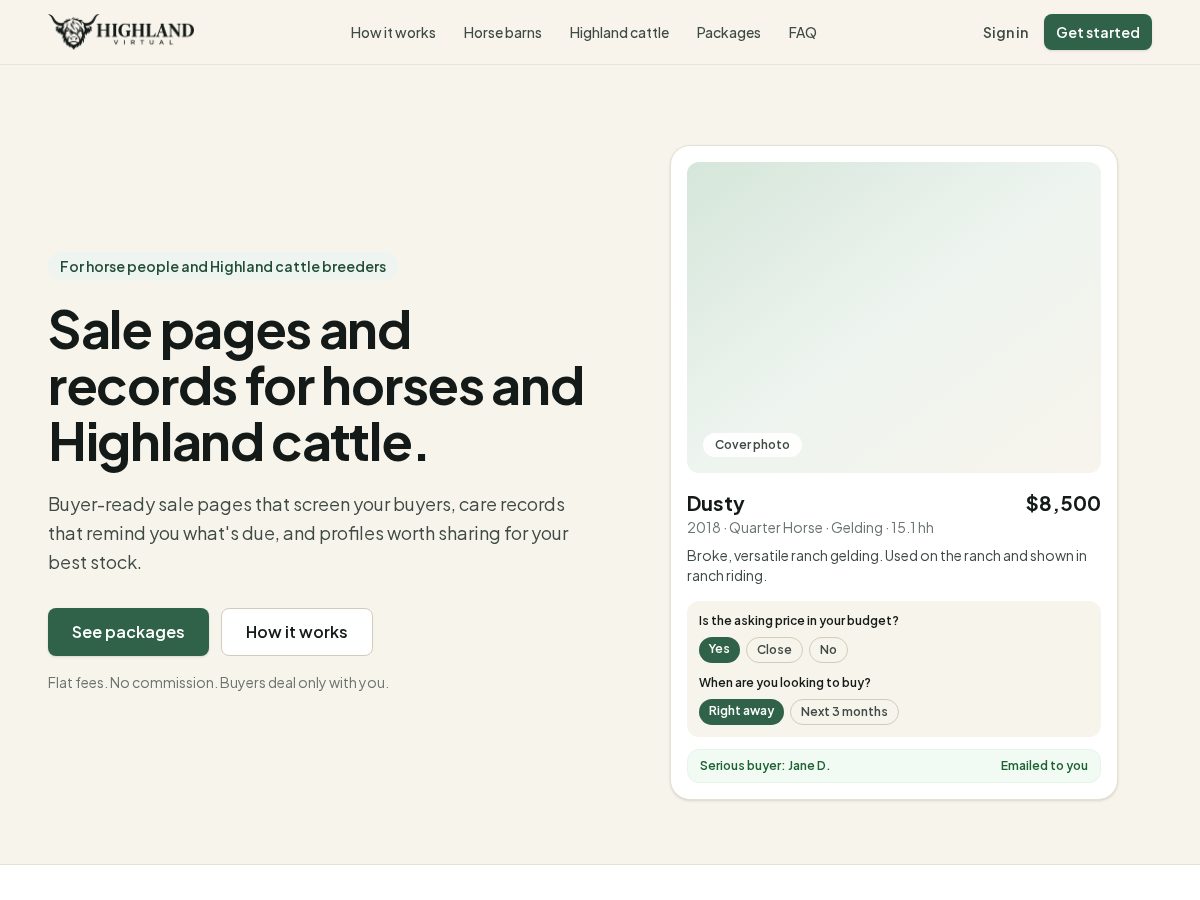This screenshot has width=1200, height=900.
Task: Select Yes for asking price budget
Action: point(719,650)
